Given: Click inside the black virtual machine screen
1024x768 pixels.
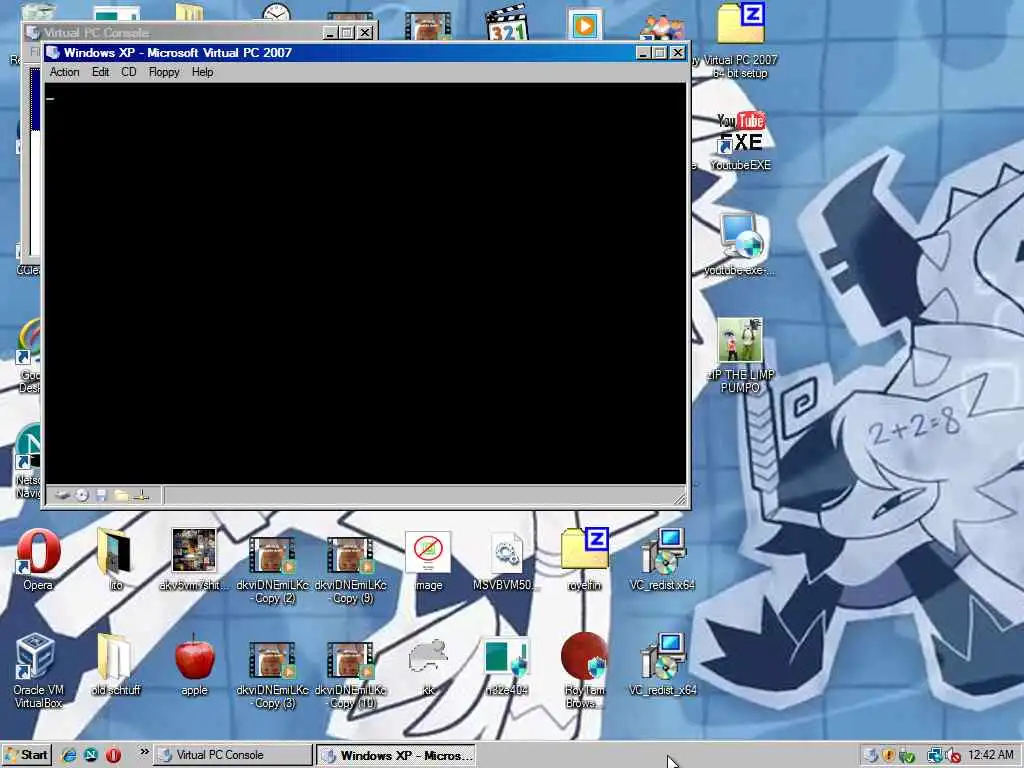Looking at the screenshot, I should tap(366, 283).
